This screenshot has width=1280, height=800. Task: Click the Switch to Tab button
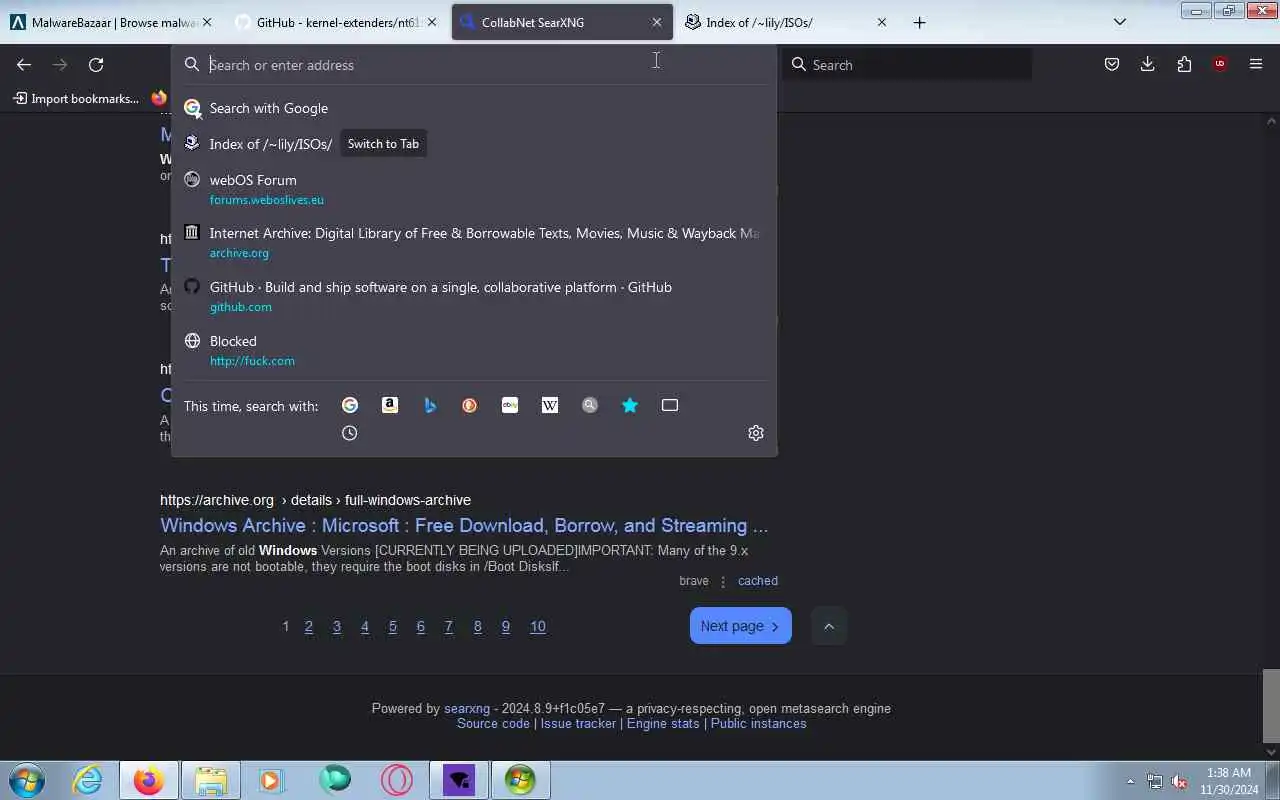(x=383, y=144)
